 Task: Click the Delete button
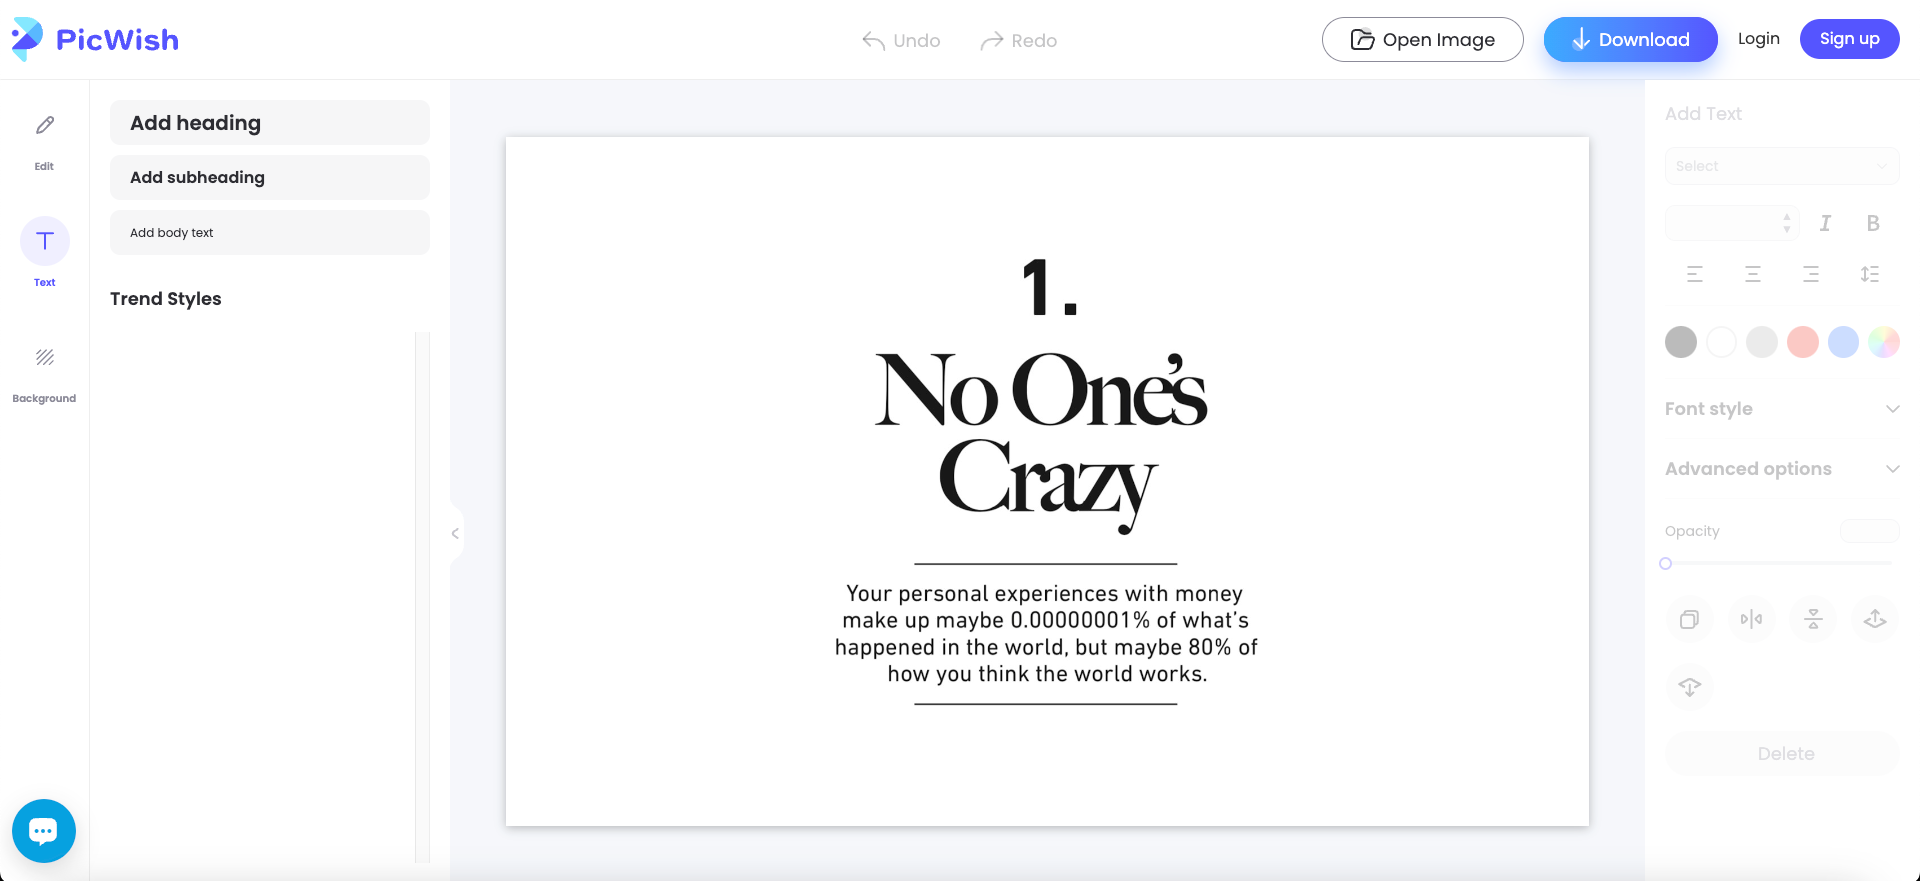[1782, 754]
